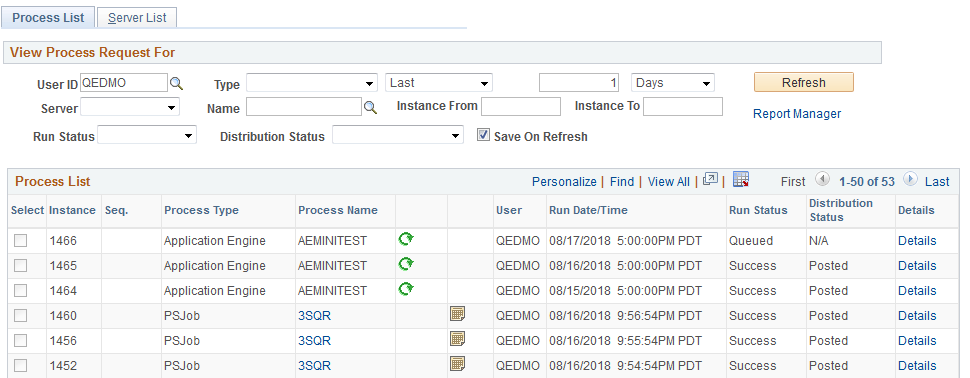Viewport: 970px width, 378px height.
Task: Click the Refresh button
Action: pos(804,82)
